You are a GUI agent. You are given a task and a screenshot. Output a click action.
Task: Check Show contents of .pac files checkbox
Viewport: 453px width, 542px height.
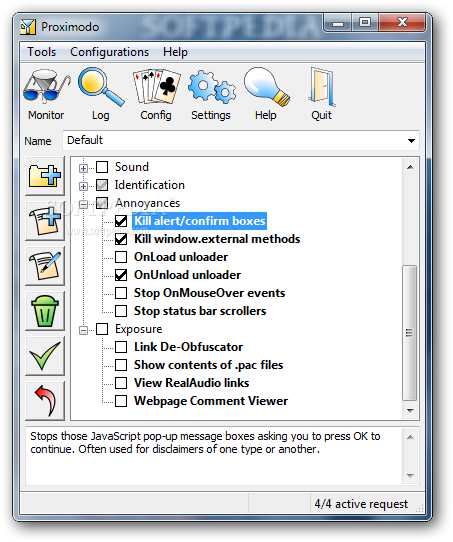point(121,365)
